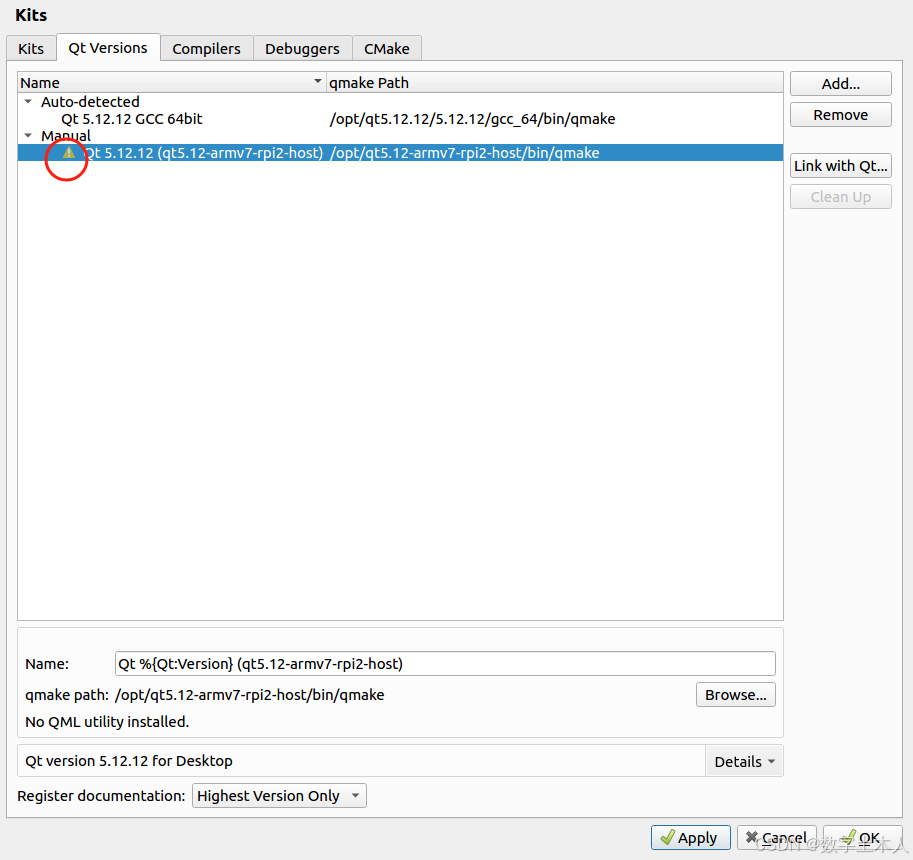Screen dimensions: 913x860
Task: Expand the Details section
Action: [744, 761]
